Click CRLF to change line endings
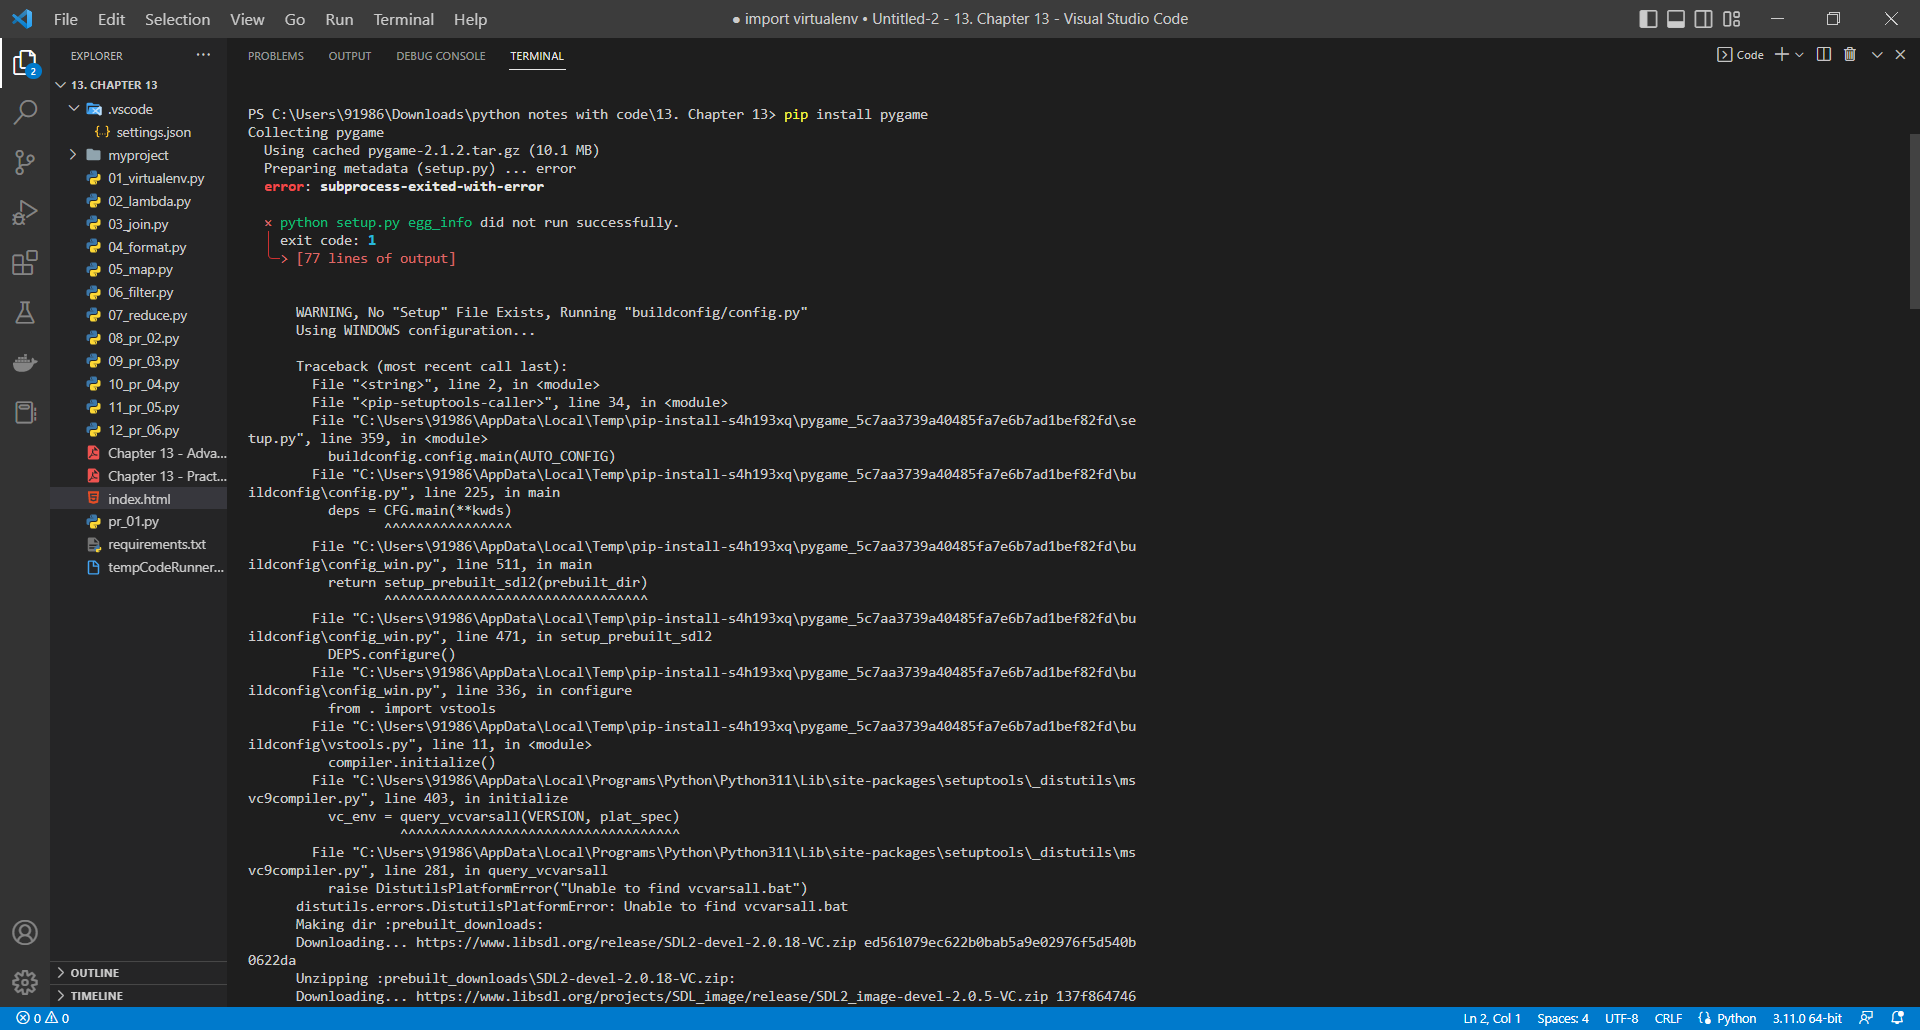This screenshot has width=1920, height=1030. [x=1669, y=1018]
